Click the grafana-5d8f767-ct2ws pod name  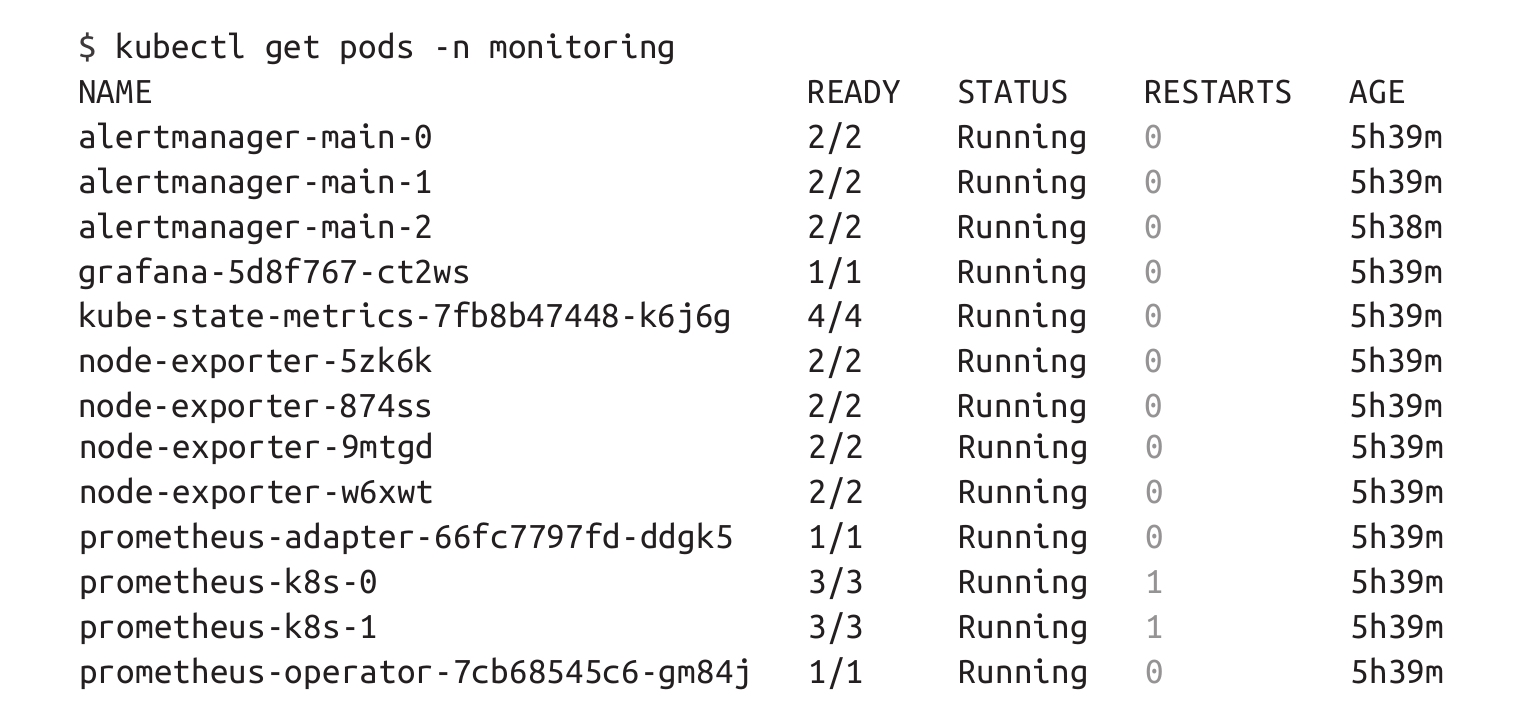[x=273, y=272]
